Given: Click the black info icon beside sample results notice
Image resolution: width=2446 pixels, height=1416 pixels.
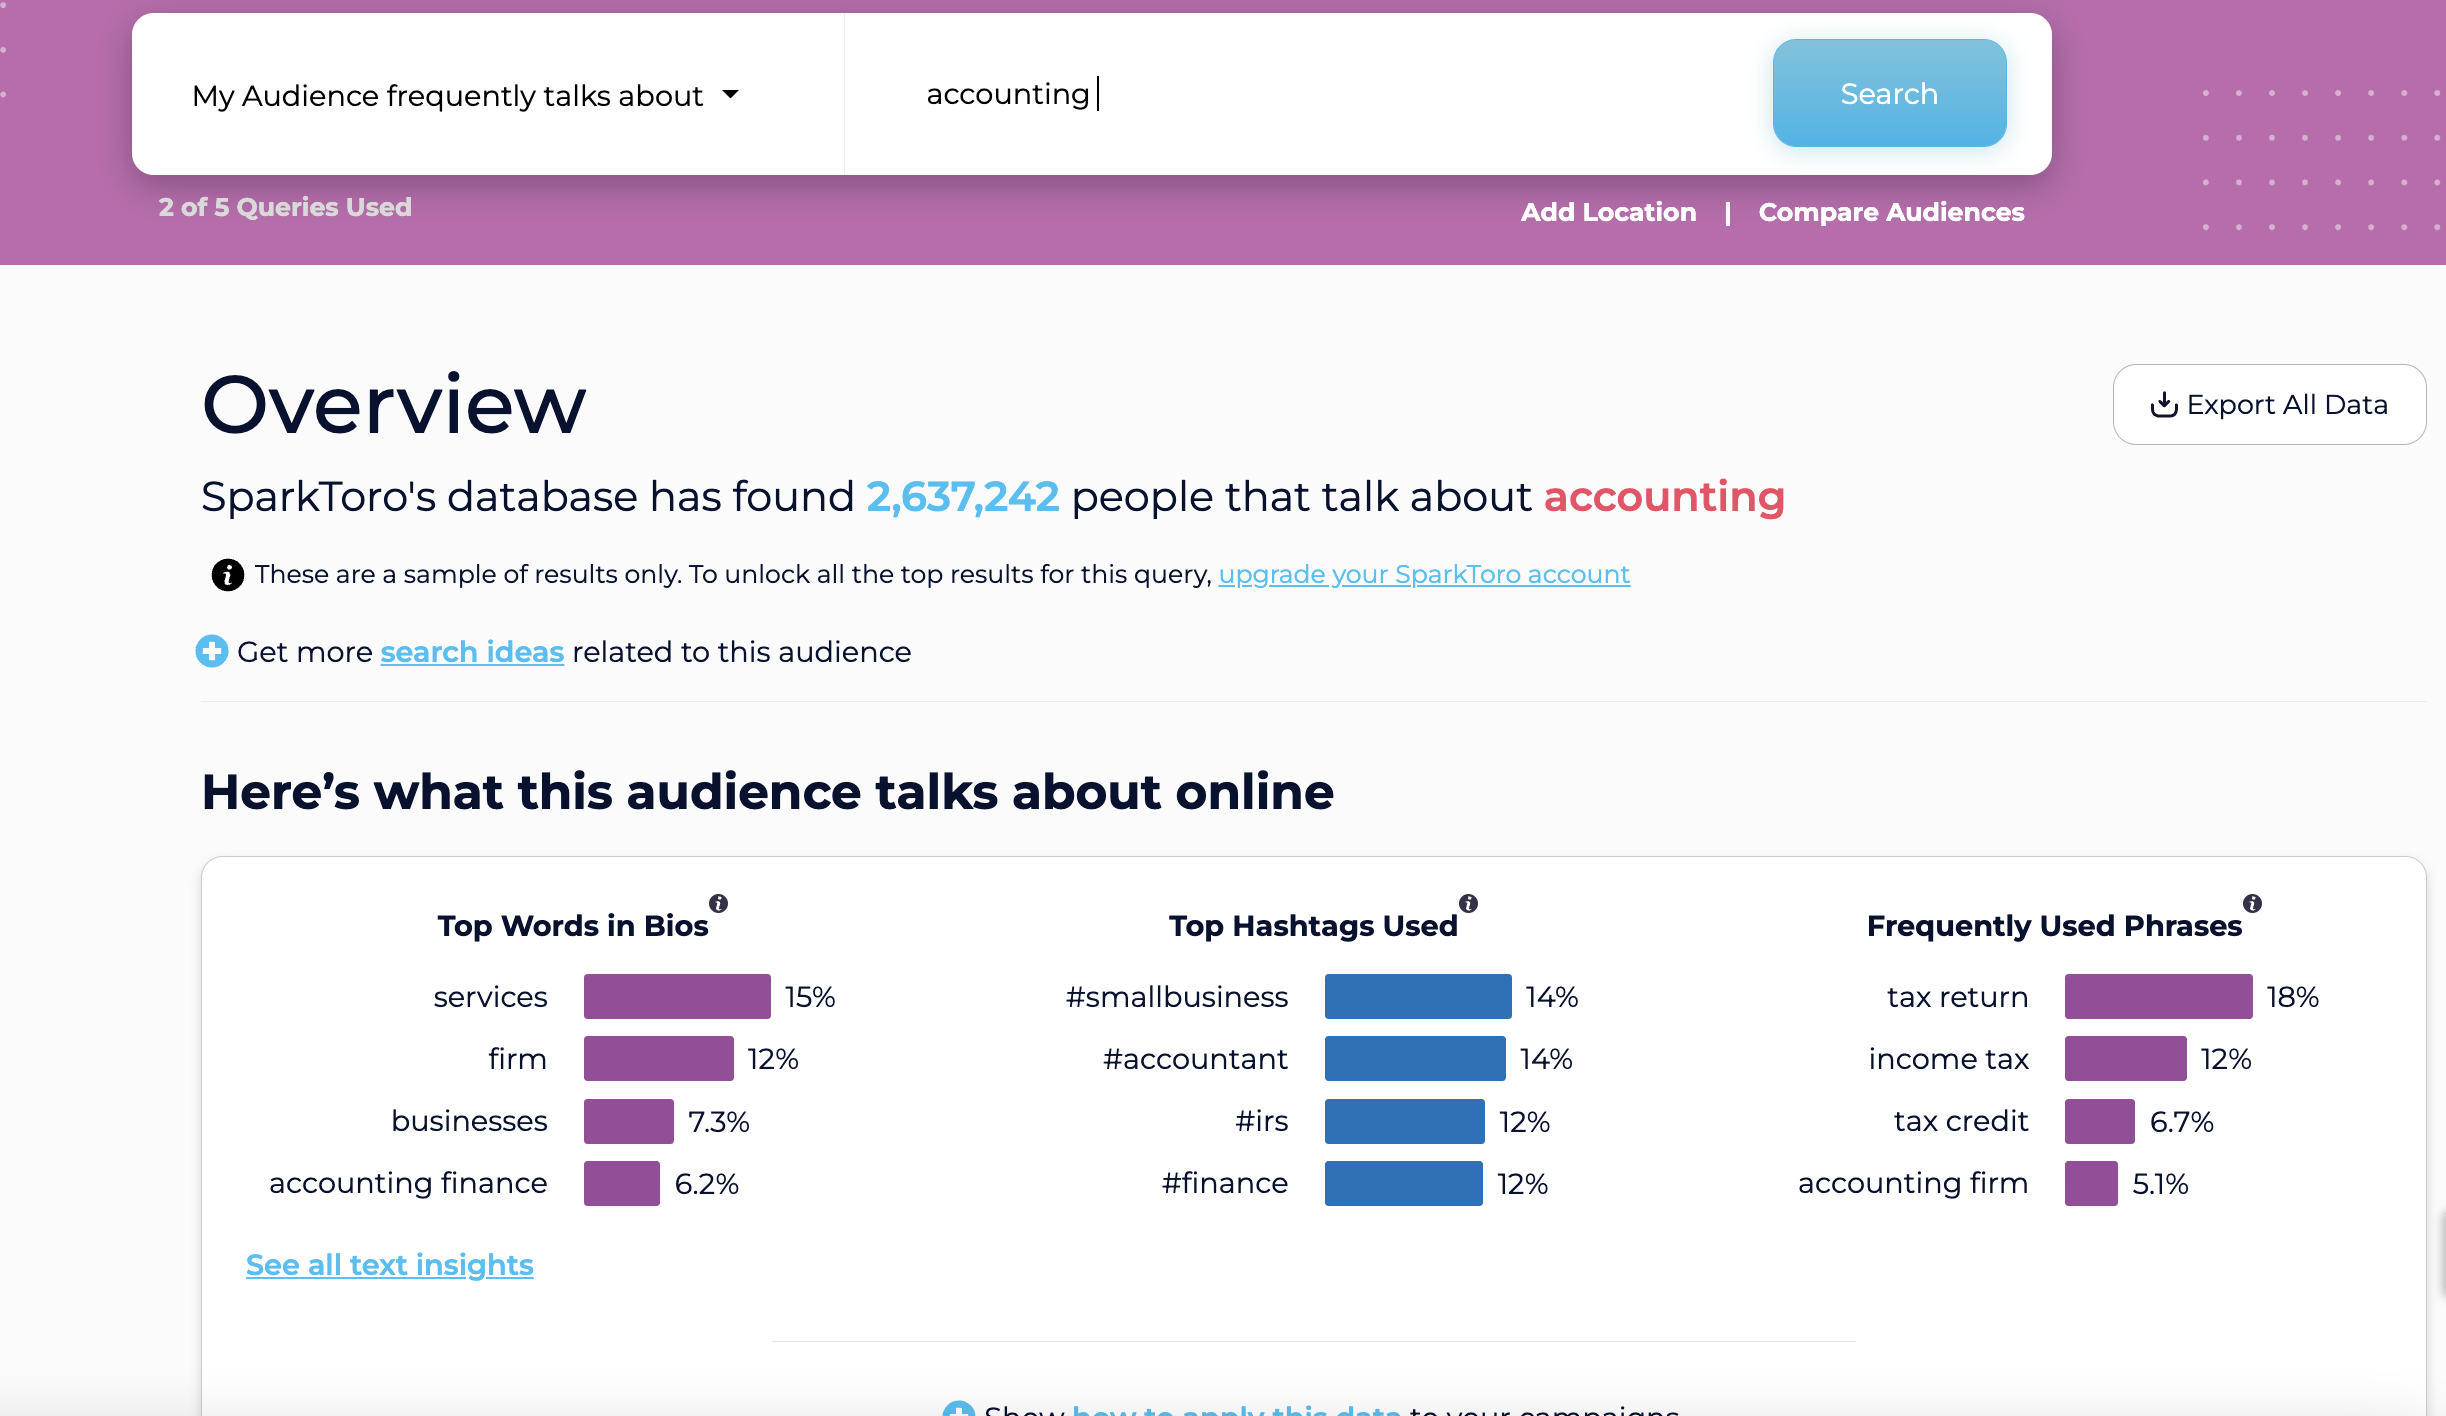Looking at the screenshot, I should tap(227, 575).
